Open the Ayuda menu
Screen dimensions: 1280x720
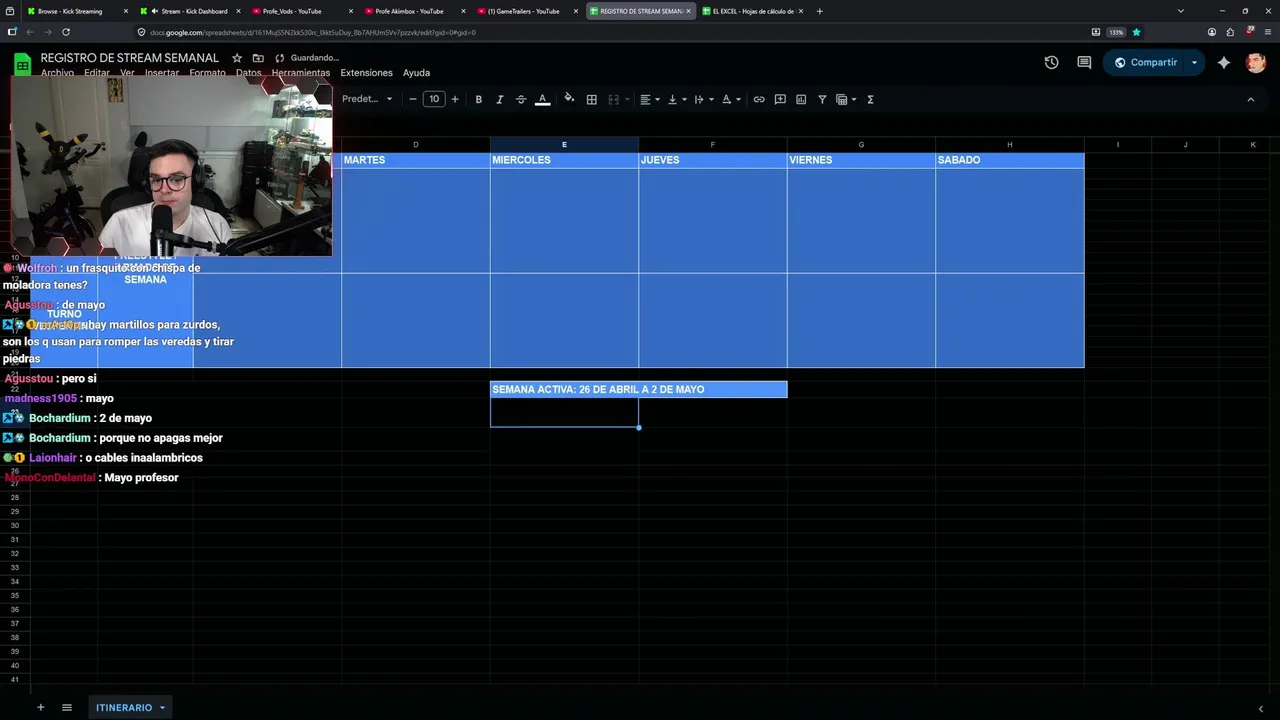416,73
